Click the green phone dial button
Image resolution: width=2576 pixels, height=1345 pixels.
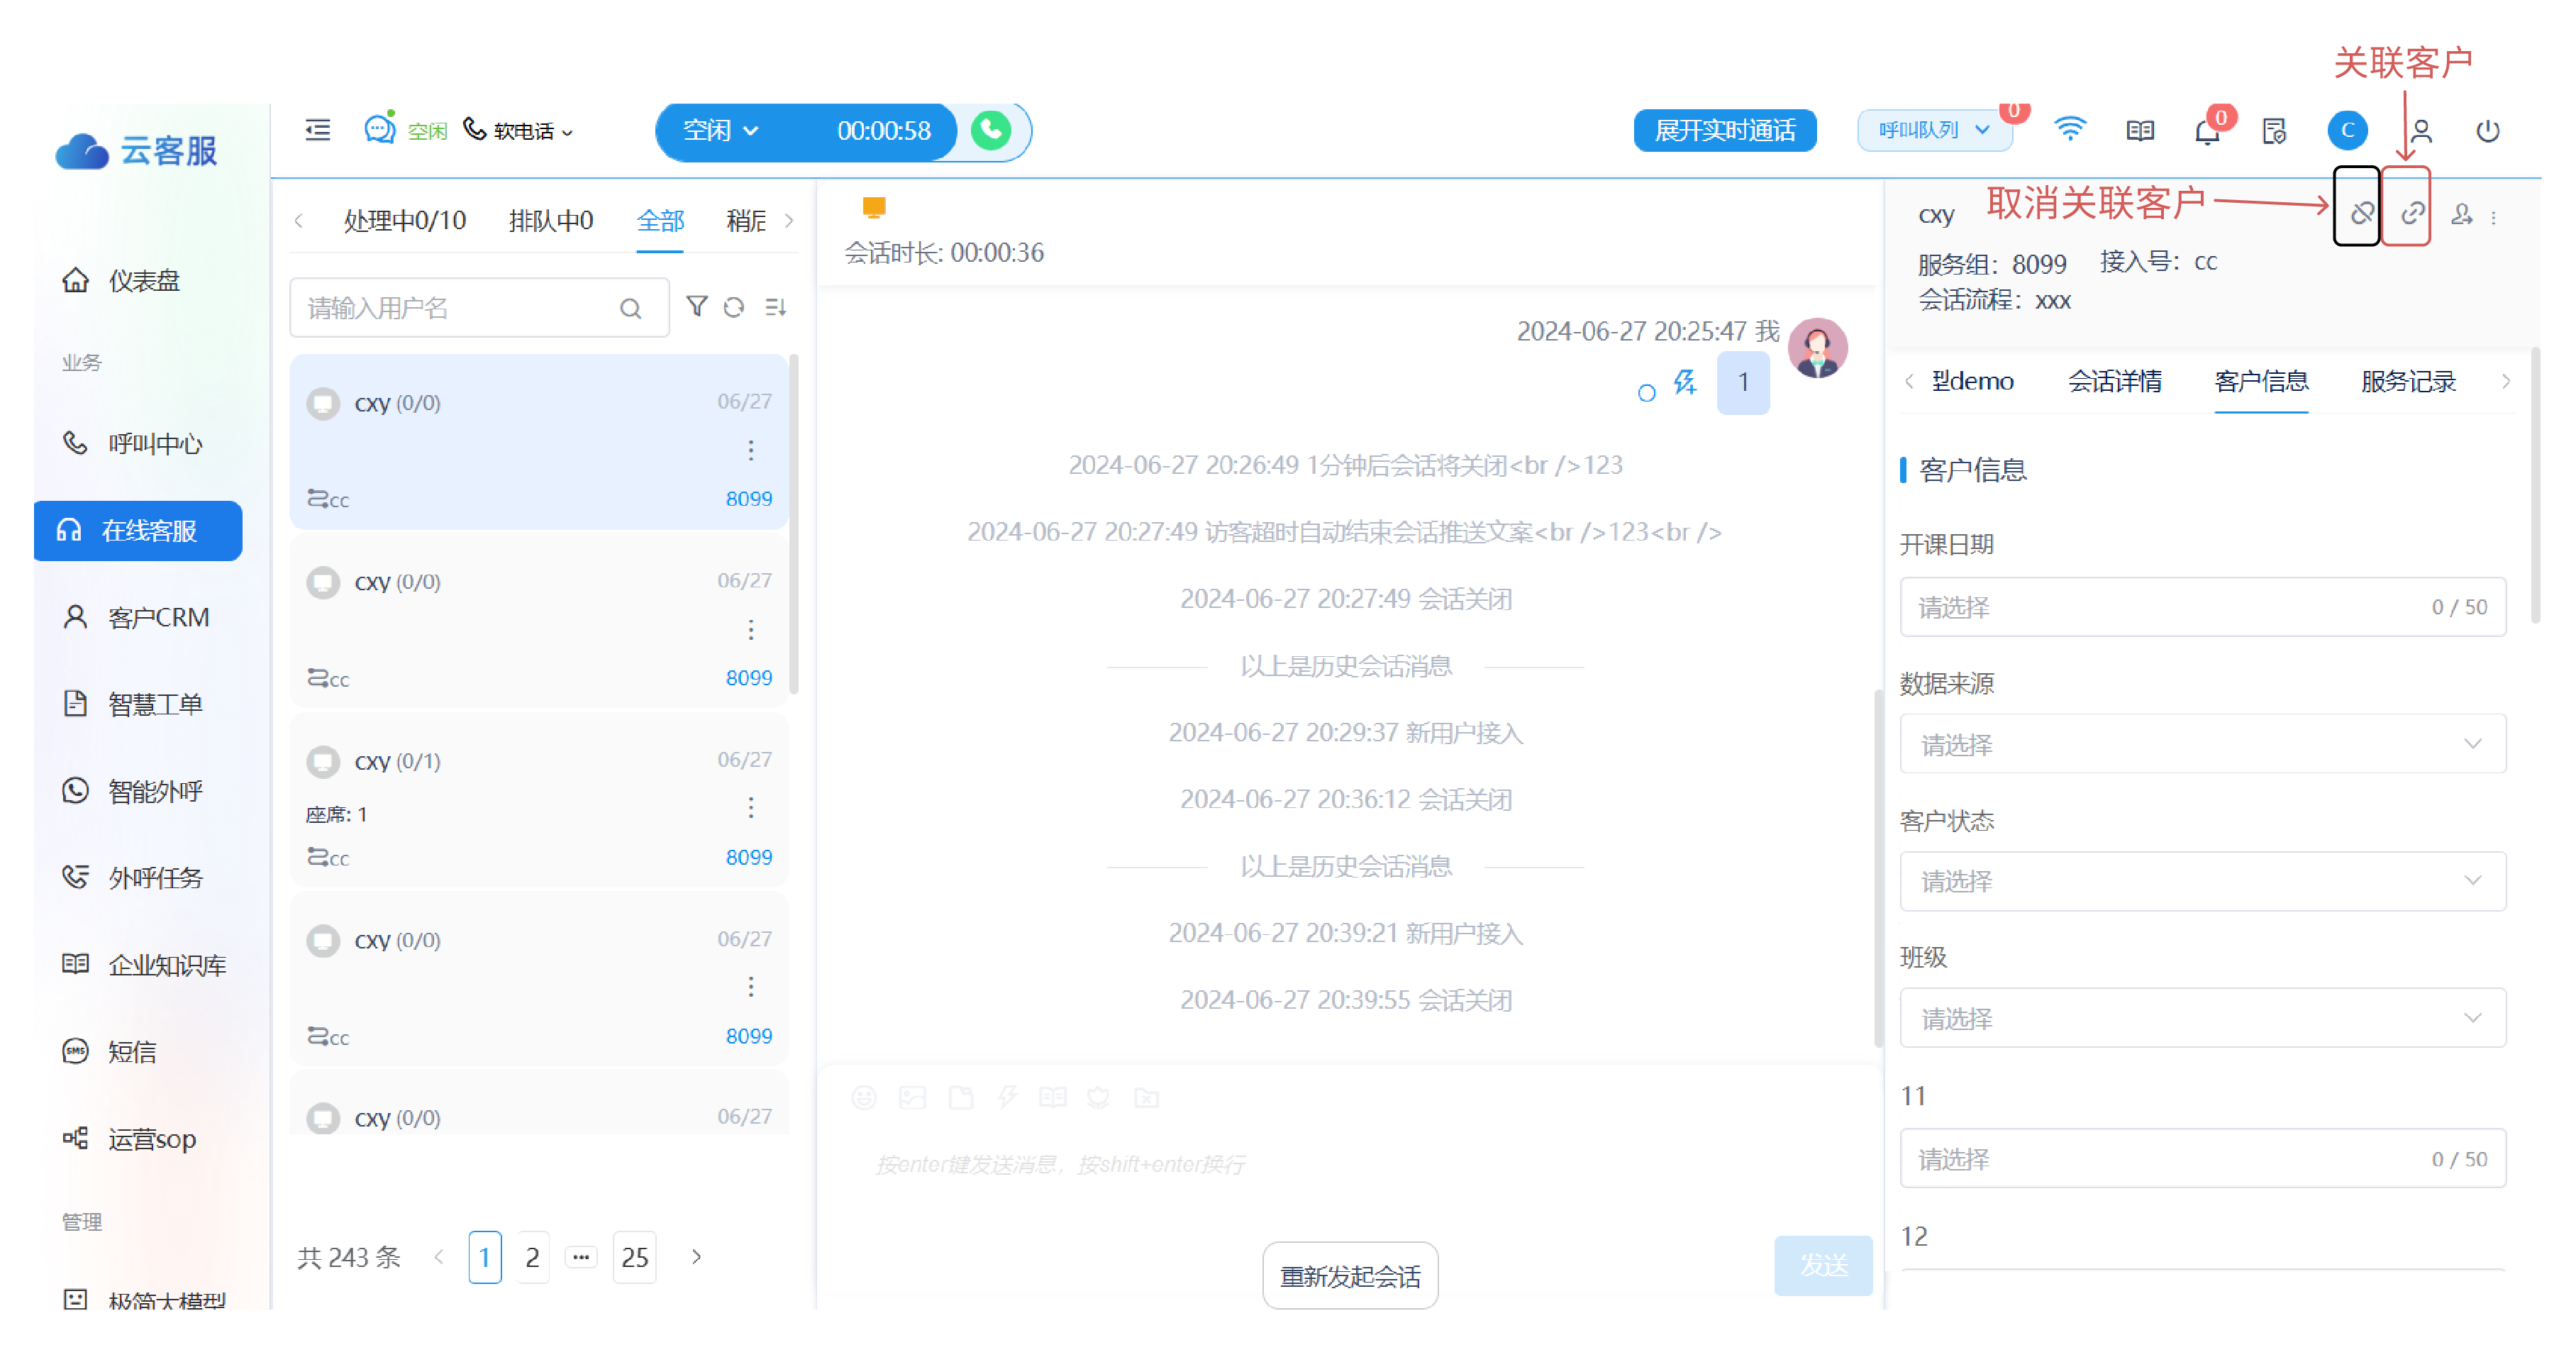point(990,130)
